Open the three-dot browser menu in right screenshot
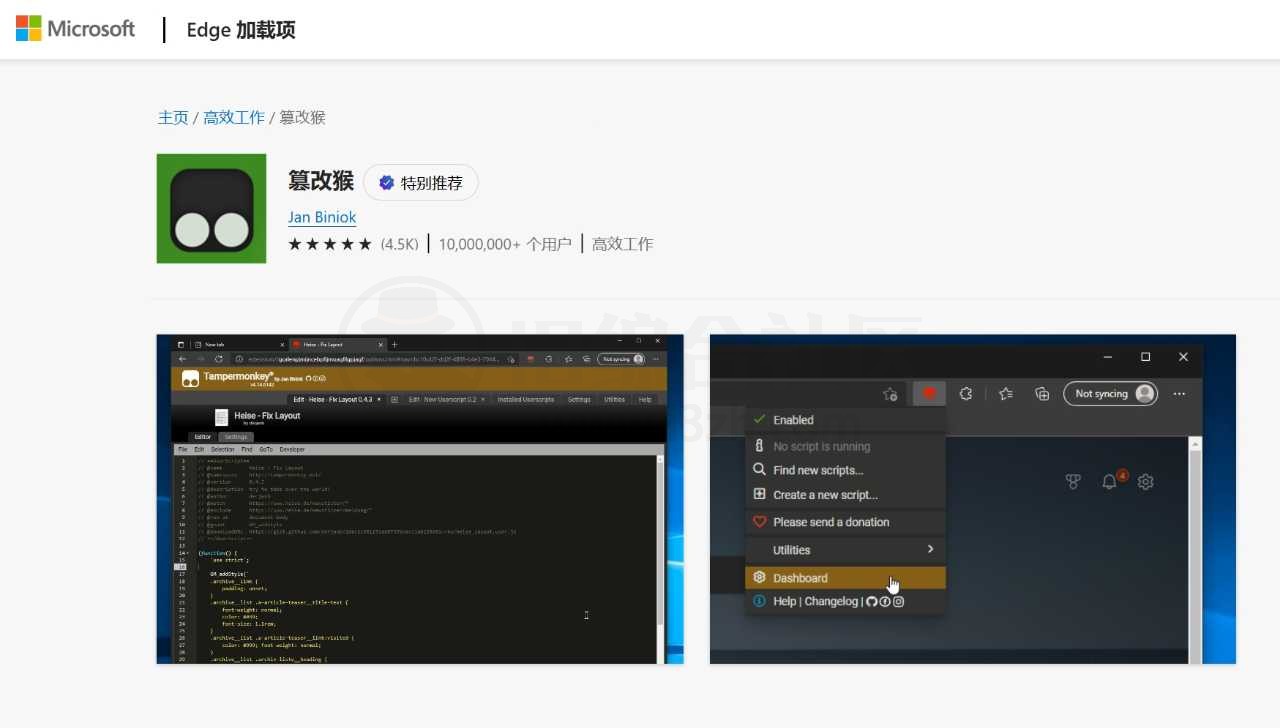This screenshot has width=1280, height=728. coord(1179,394)
